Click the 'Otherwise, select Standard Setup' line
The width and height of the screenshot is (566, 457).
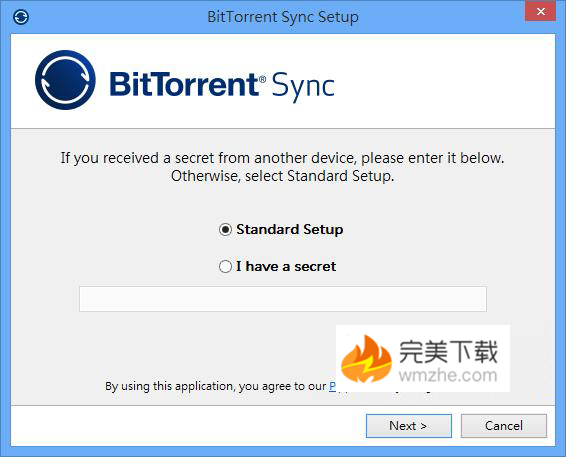tap(283, 176)
